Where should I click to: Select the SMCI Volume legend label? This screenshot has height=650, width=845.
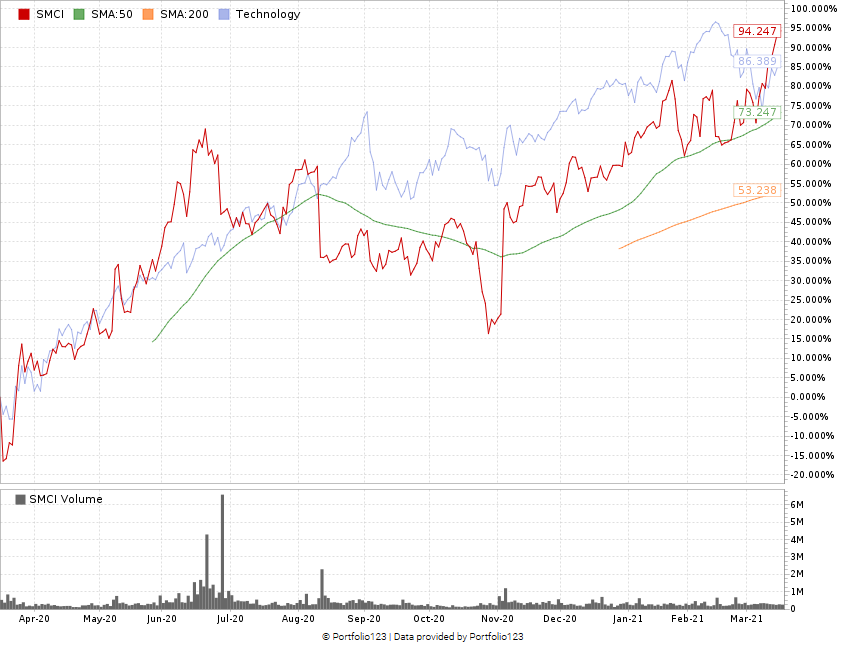(66, 500)
